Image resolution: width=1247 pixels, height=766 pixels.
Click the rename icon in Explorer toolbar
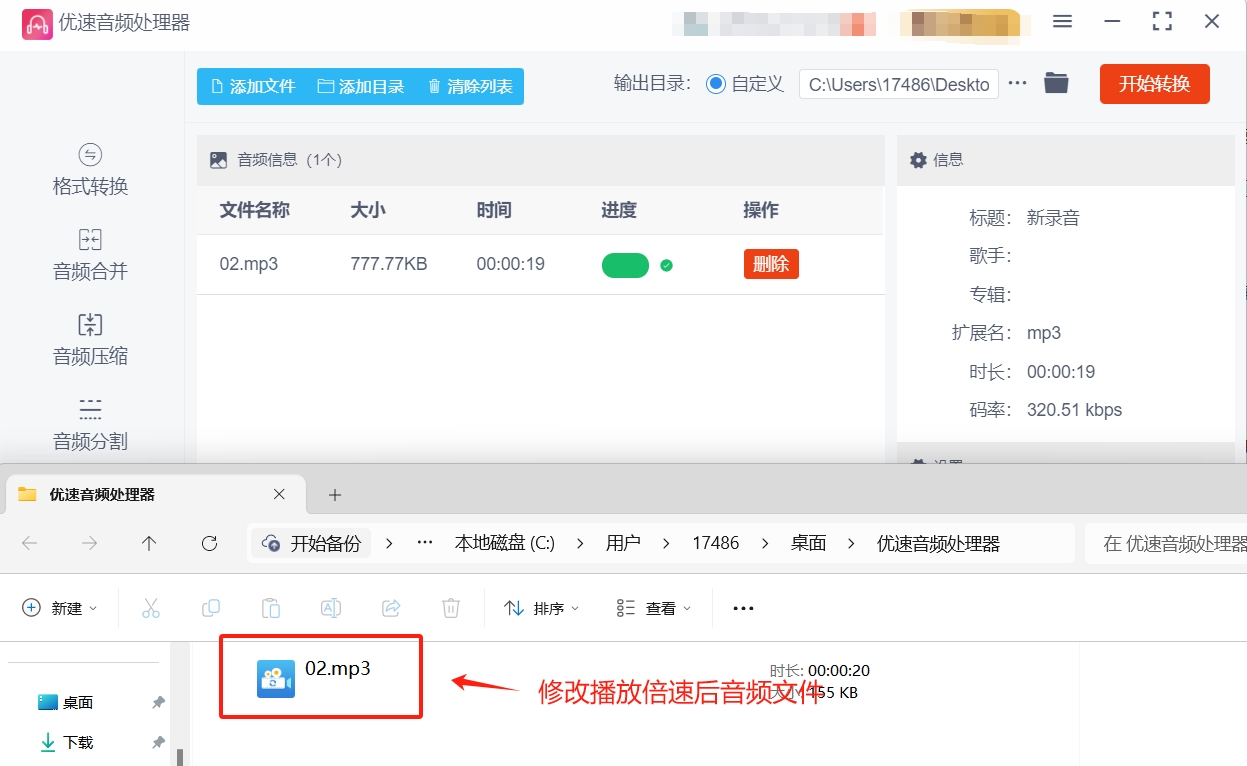(331, 608)
